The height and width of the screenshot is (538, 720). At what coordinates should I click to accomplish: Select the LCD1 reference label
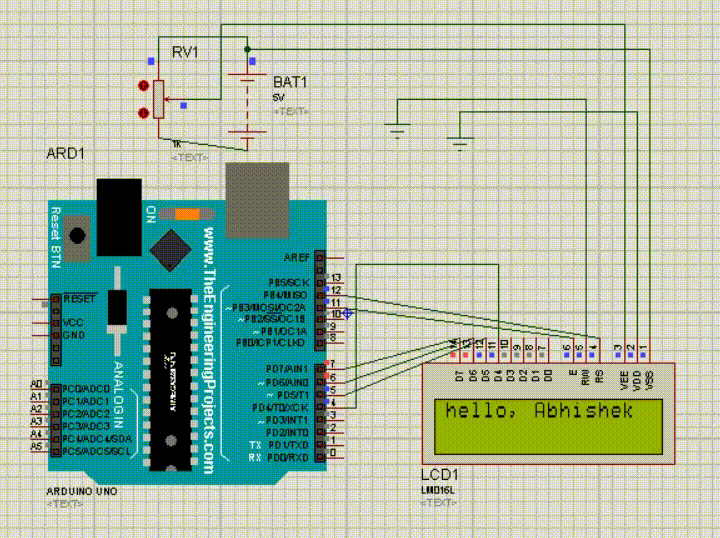[x=439, y=475]
